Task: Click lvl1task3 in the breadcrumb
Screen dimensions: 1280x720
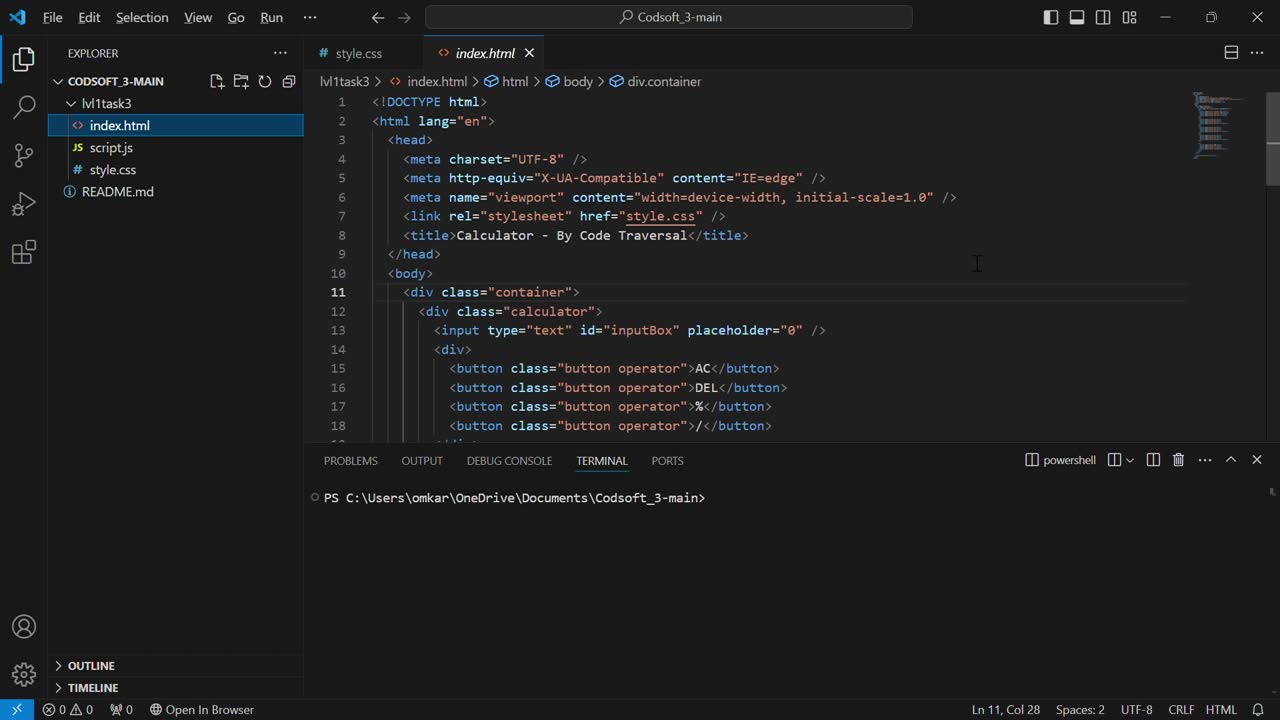Action: [344, 81]
